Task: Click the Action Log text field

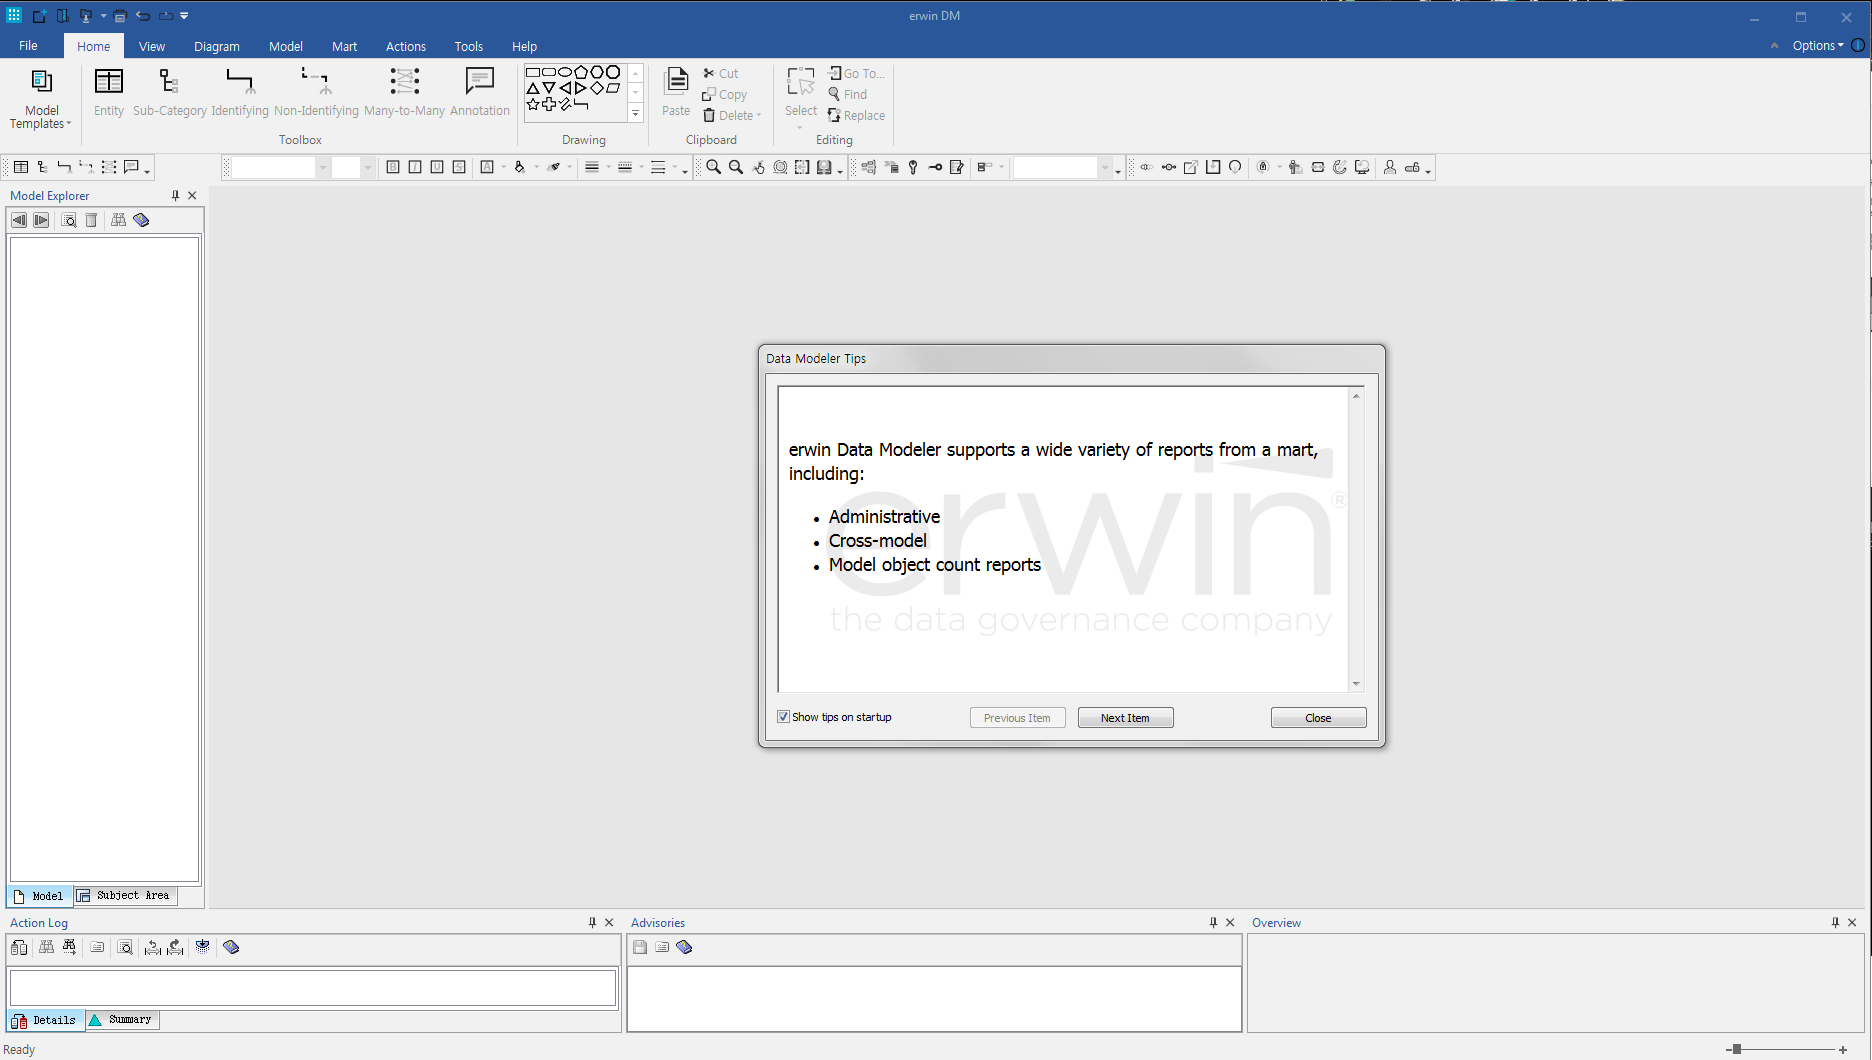Action: click(313, 988)
